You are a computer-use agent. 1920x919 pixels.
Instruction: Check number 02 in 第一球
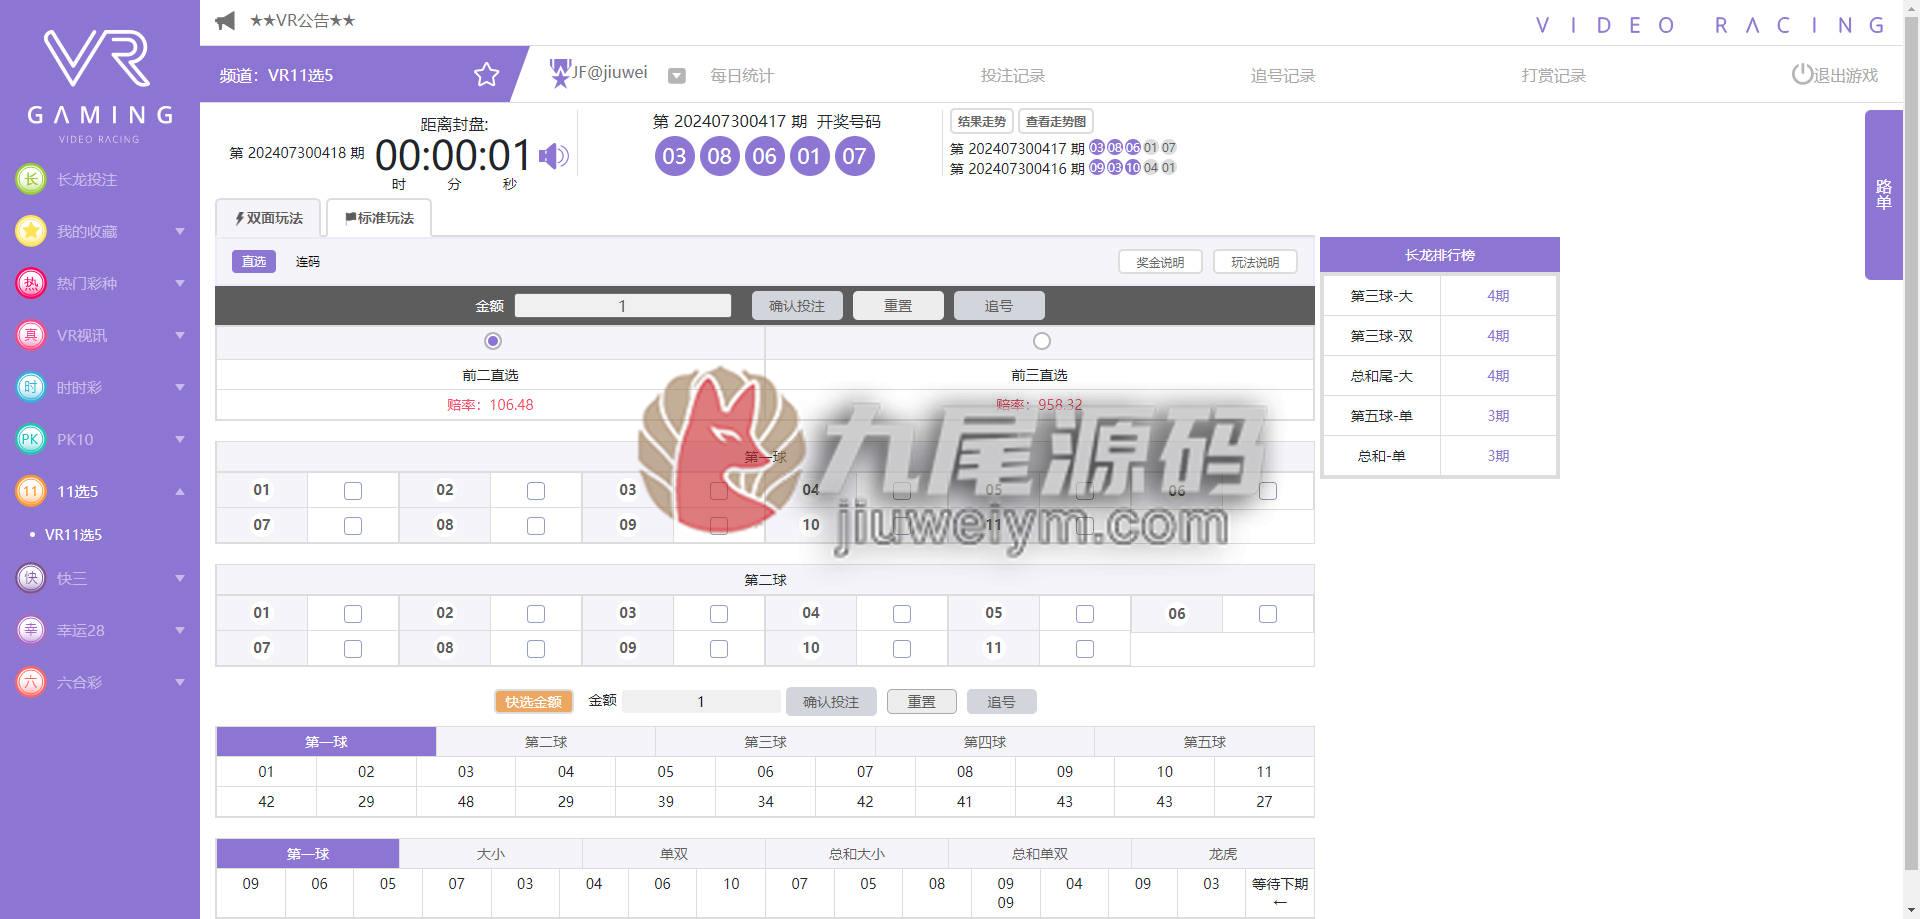[536, 491]
